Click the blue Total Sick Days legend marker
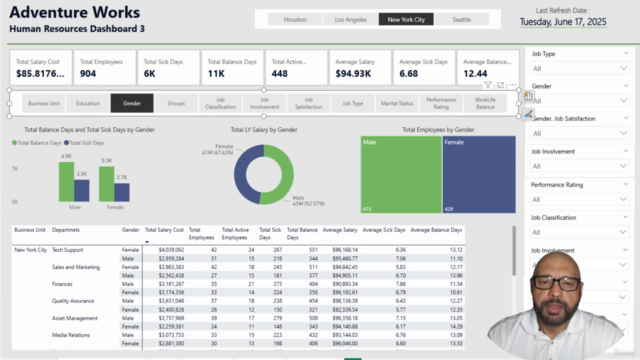The image size is (640, 360). click(66, 143)
